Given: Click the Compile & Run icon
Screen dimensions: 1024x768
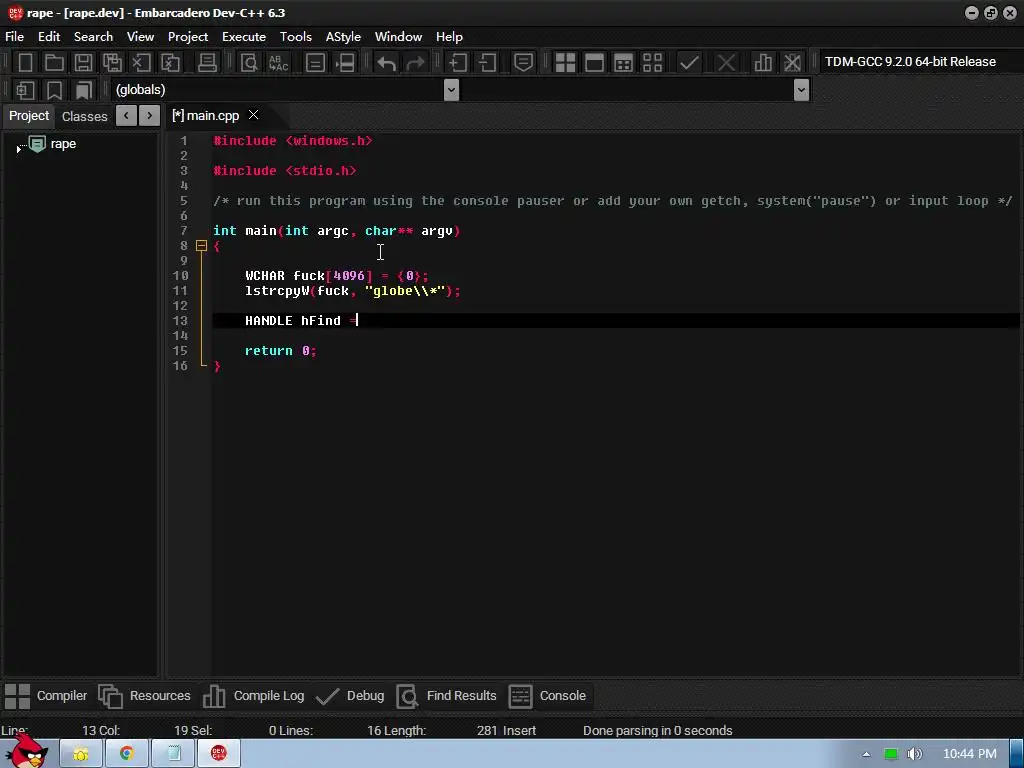Looking at the screenshot, I should (x=624, y=63).
